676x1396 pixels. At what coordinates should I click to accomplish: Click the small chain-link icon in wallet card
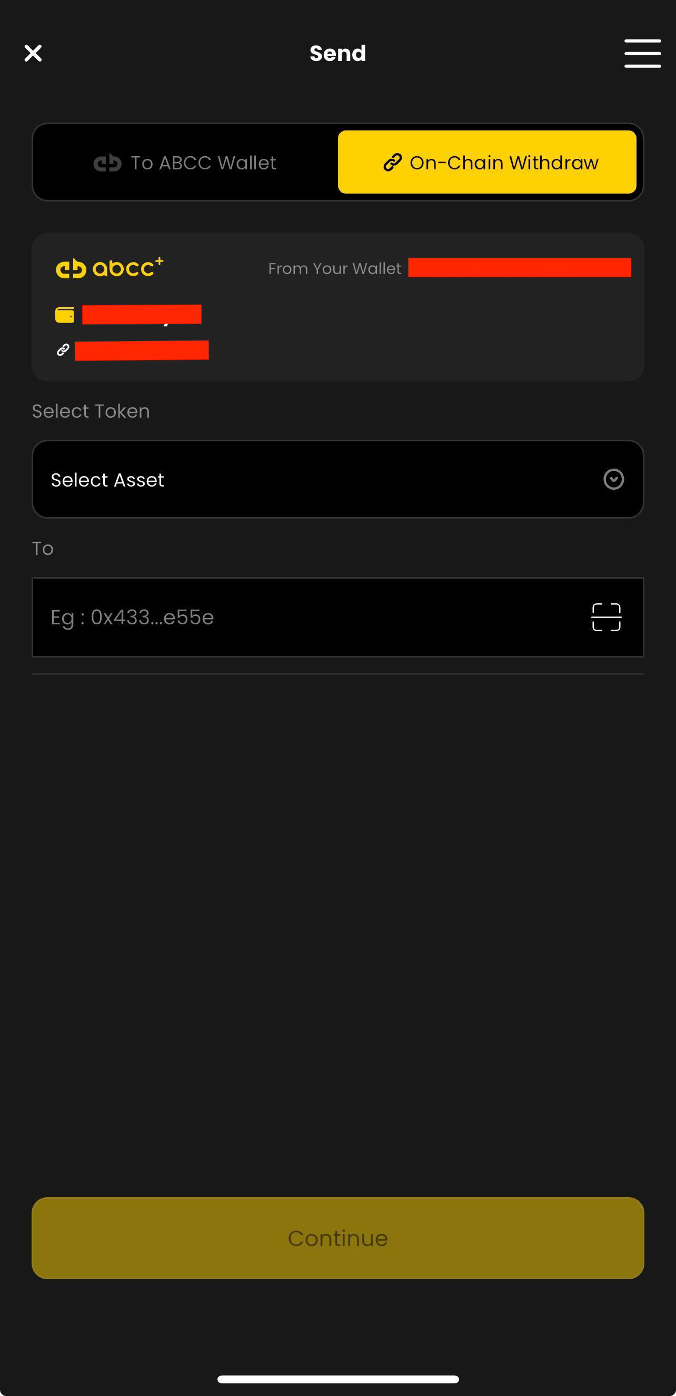[x=63, y=350]
